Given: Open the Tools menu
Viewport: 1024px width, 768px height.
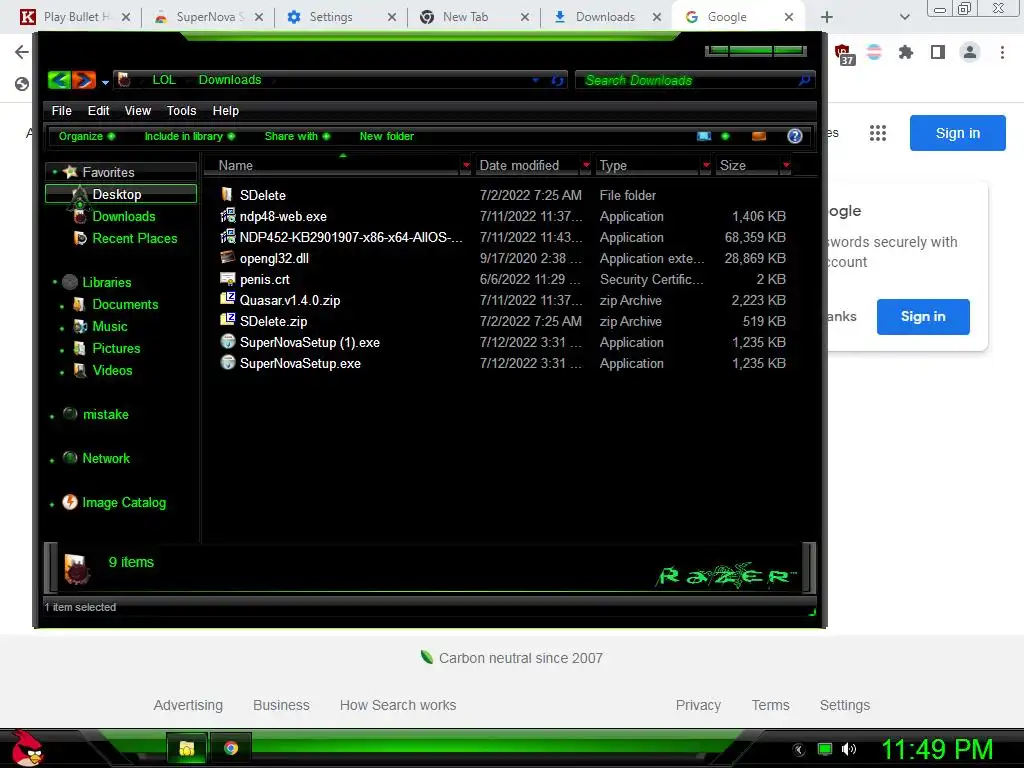Looking at the screenshot, I should [182, 110].
